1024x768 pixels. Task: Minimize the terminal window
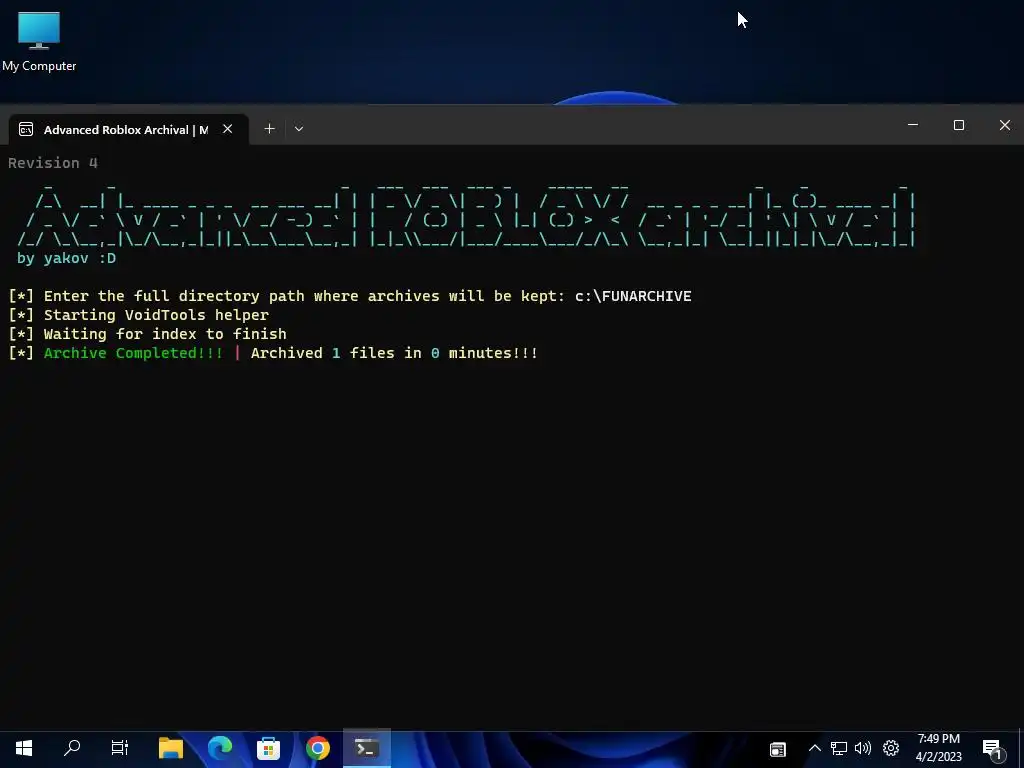tap(913, 125)
